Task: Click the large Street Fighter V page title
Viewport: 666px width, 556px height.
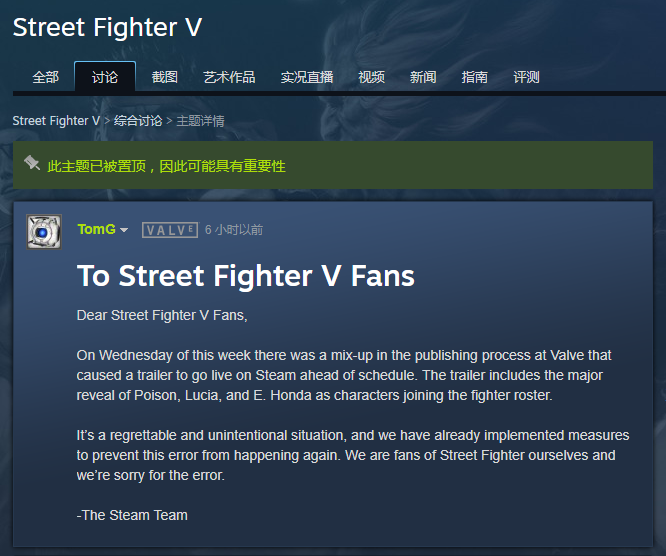Action: click(x=107, y=27)
